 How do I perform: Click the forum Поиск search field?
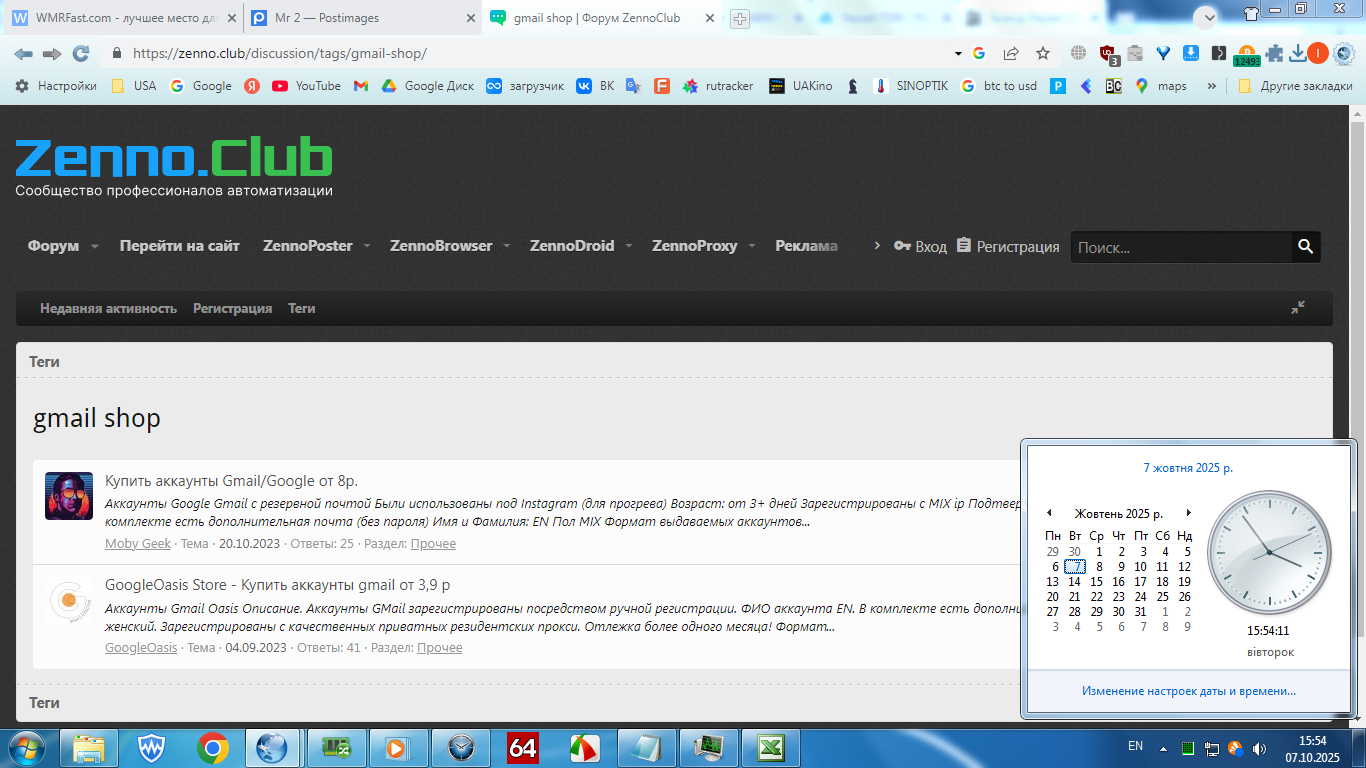(x=1181, y=247)
